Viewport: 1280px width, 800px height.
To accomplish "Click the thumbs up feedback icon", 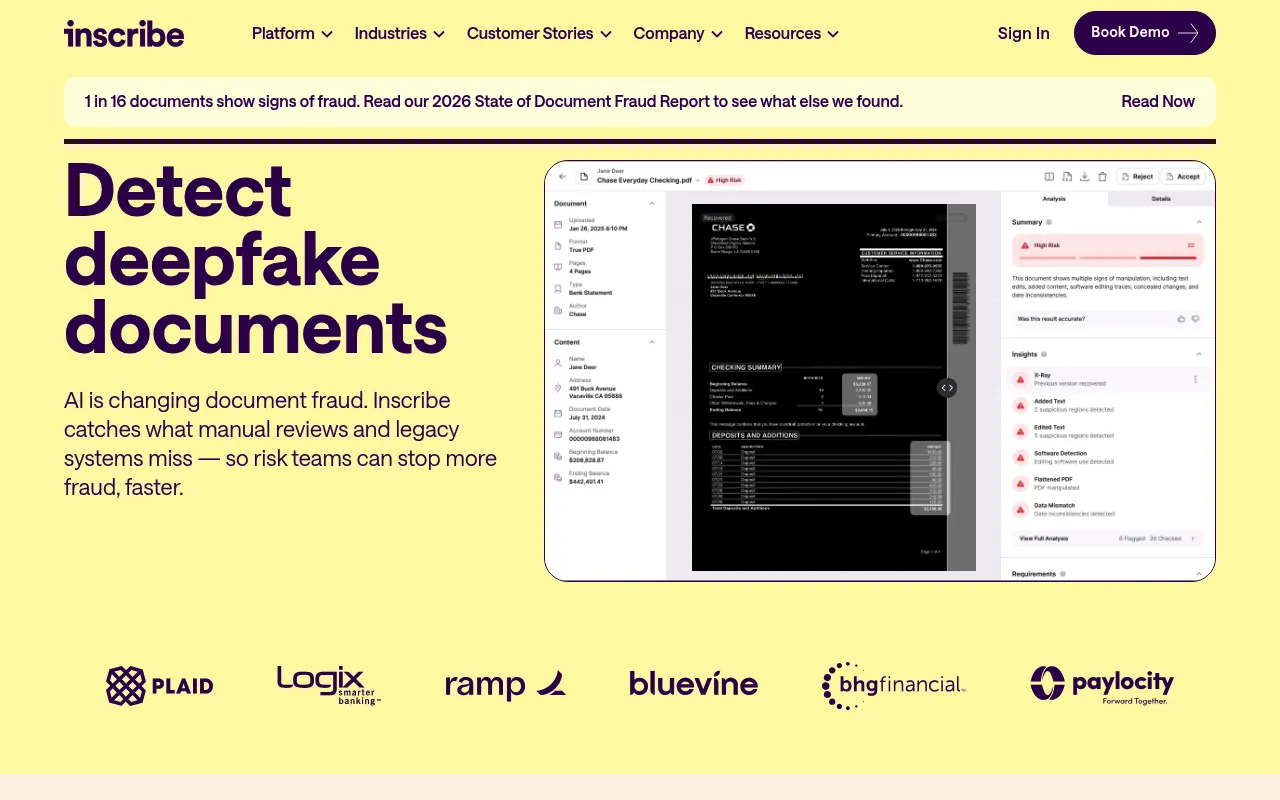I will [1181, 319].
